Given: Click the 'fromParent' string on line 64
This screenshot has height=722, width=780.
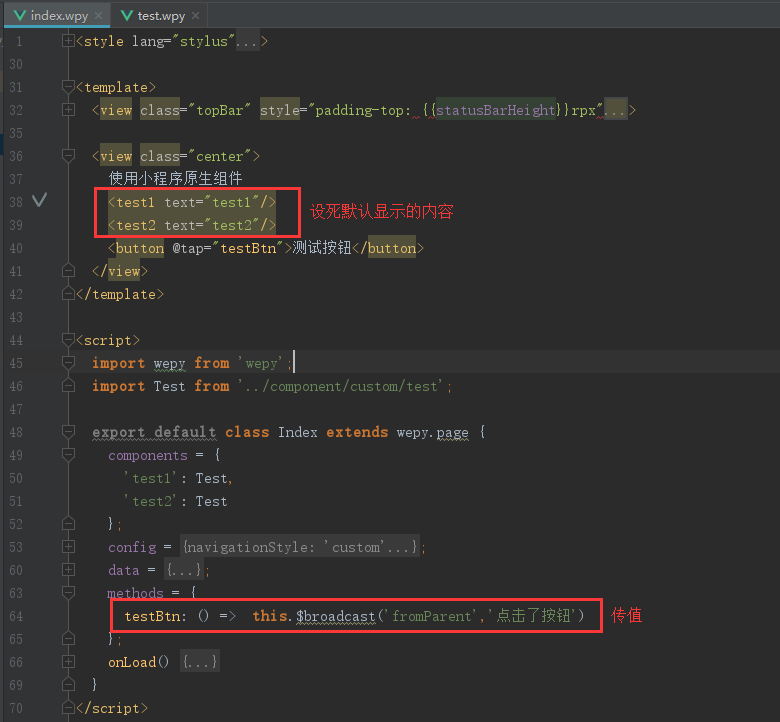Looking at the screenshot, I should pyautogui.click(x=431, y=616).
